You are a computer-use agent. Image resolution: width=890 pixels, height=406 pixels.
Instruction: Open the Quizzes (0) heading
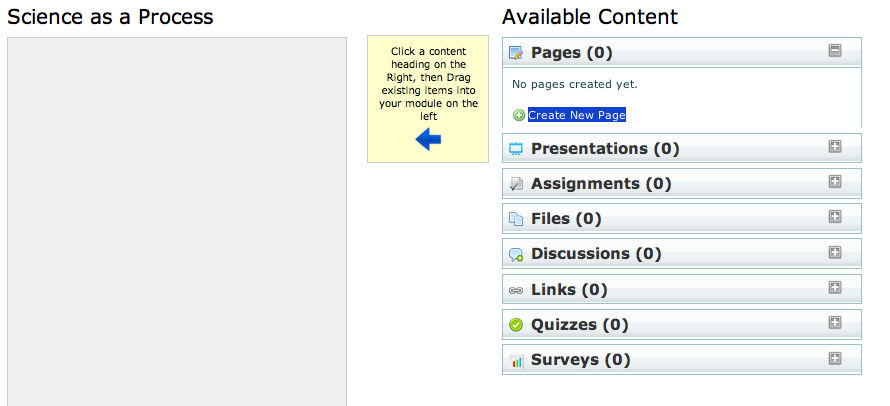(x=579, y=325)
